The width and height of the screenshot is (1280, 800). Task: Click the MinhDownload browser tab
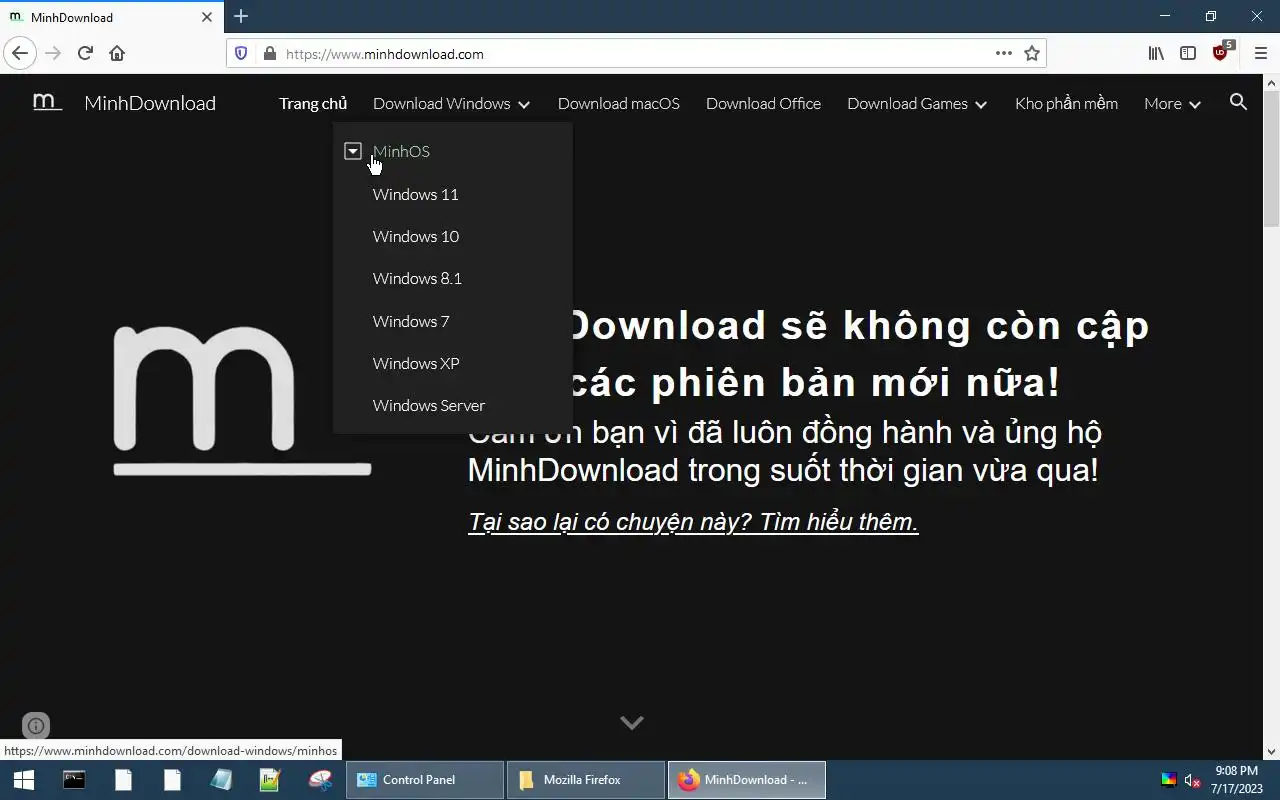[x=110, y=17]
